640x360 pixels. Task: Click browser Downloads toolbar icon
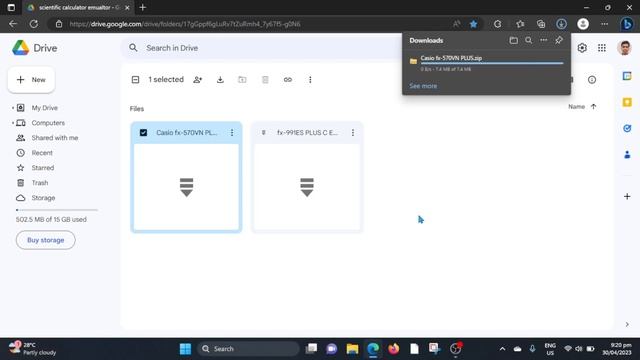click(562, 24)
